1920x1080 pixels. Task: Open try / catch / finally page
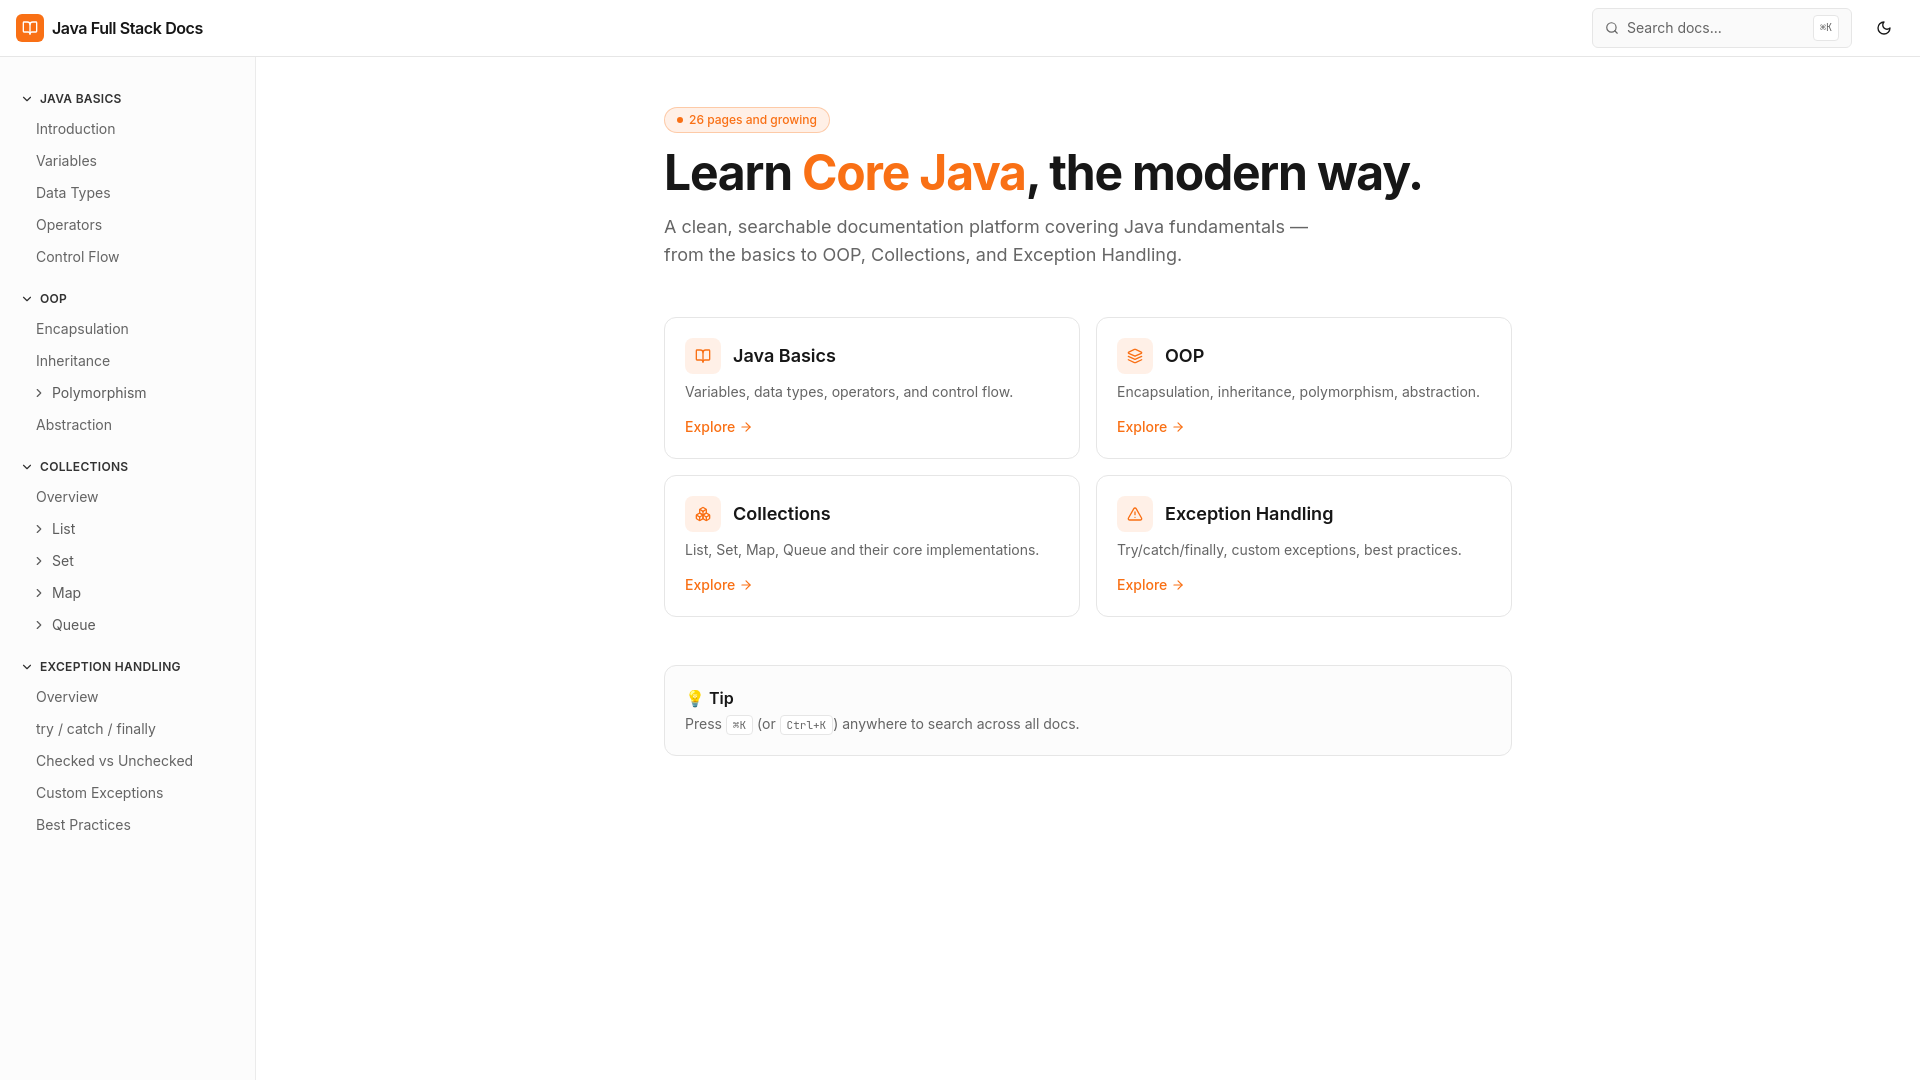[96, 729]
